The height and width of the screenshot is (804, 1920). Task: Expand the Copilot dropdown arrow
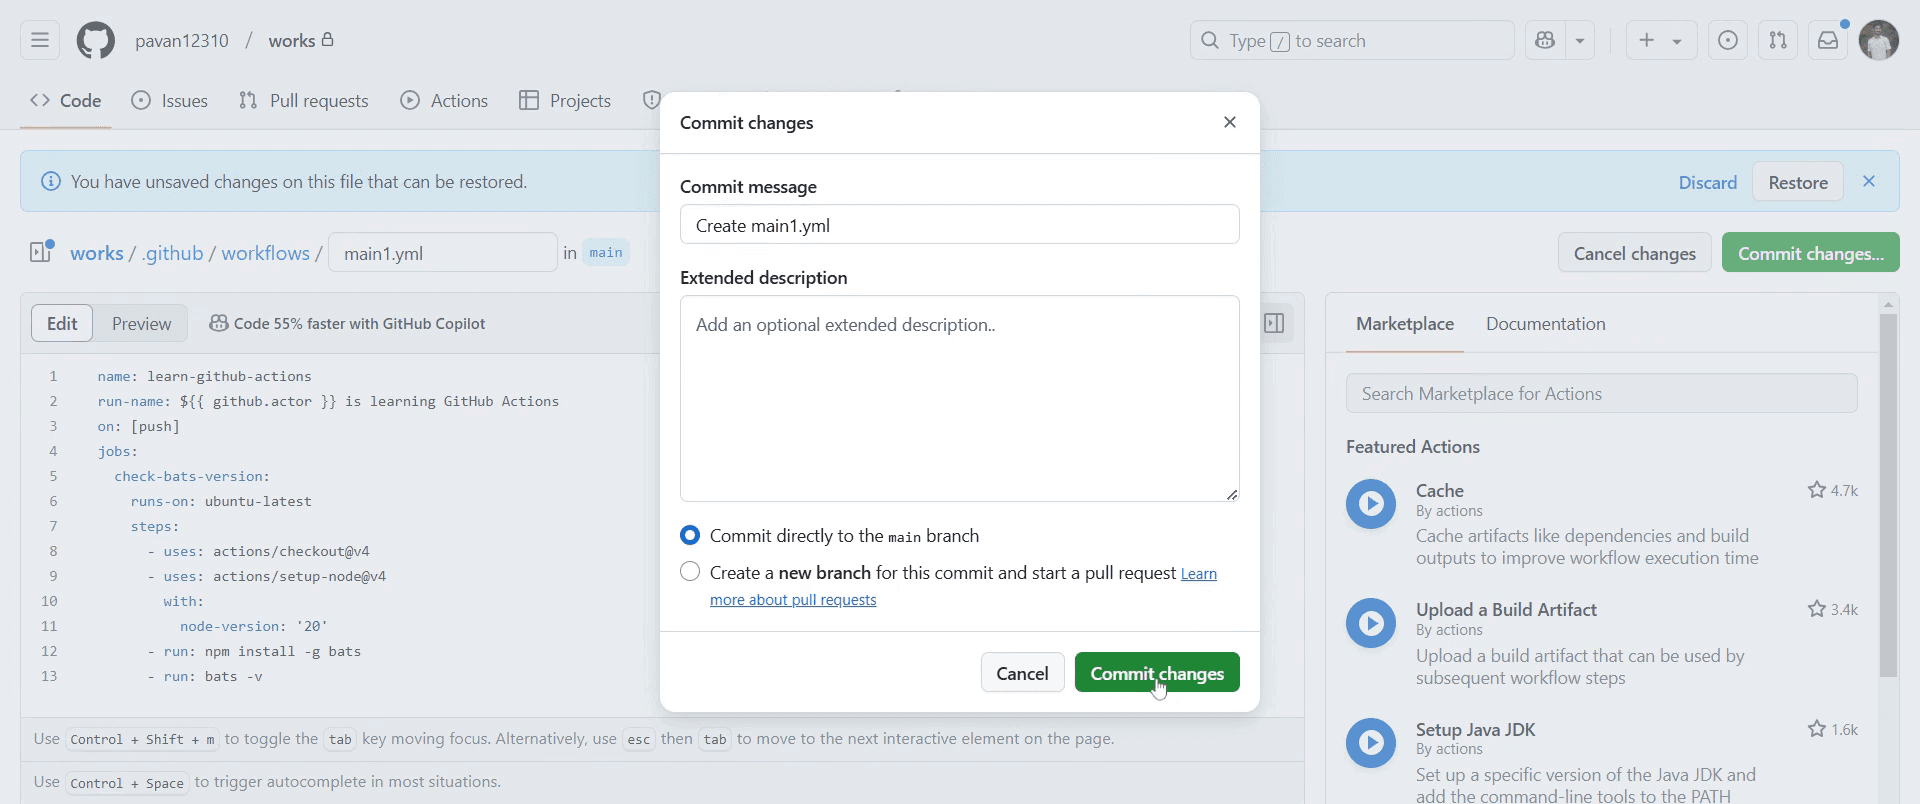[x=1580, y=41]
